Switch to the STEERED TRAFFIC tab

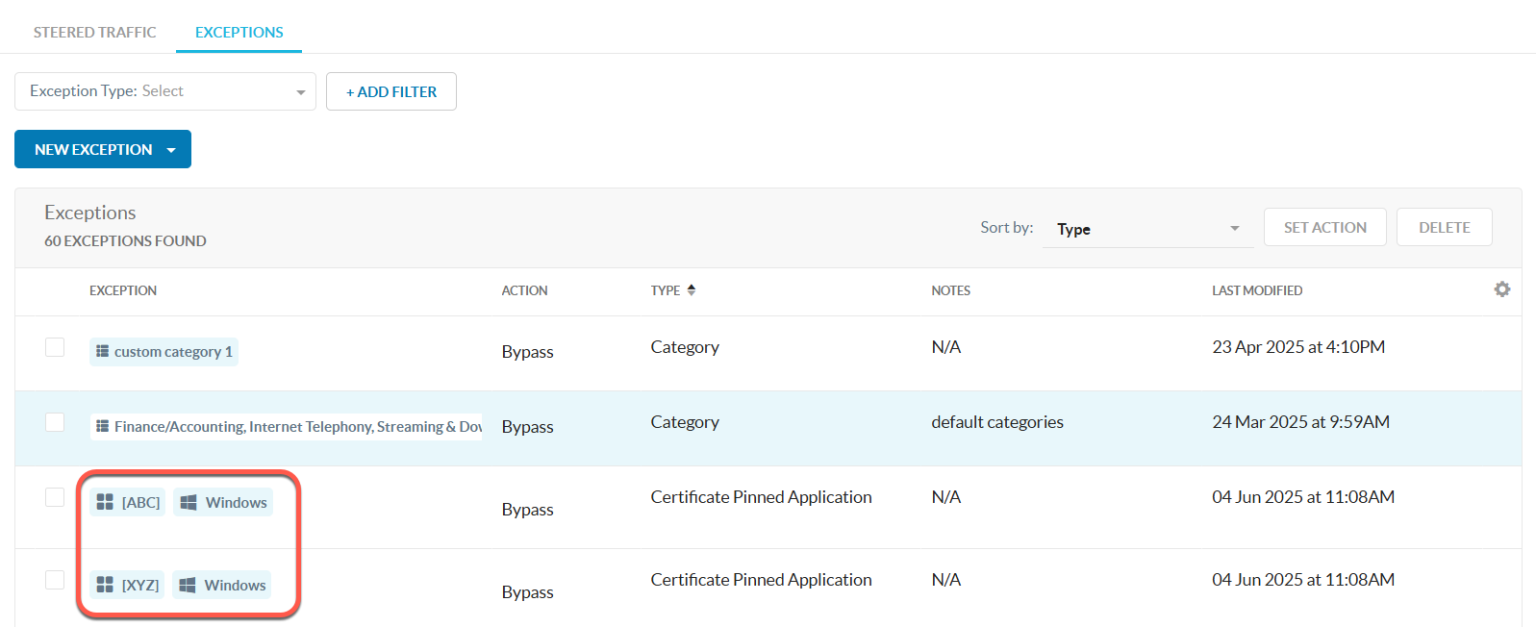95,32
